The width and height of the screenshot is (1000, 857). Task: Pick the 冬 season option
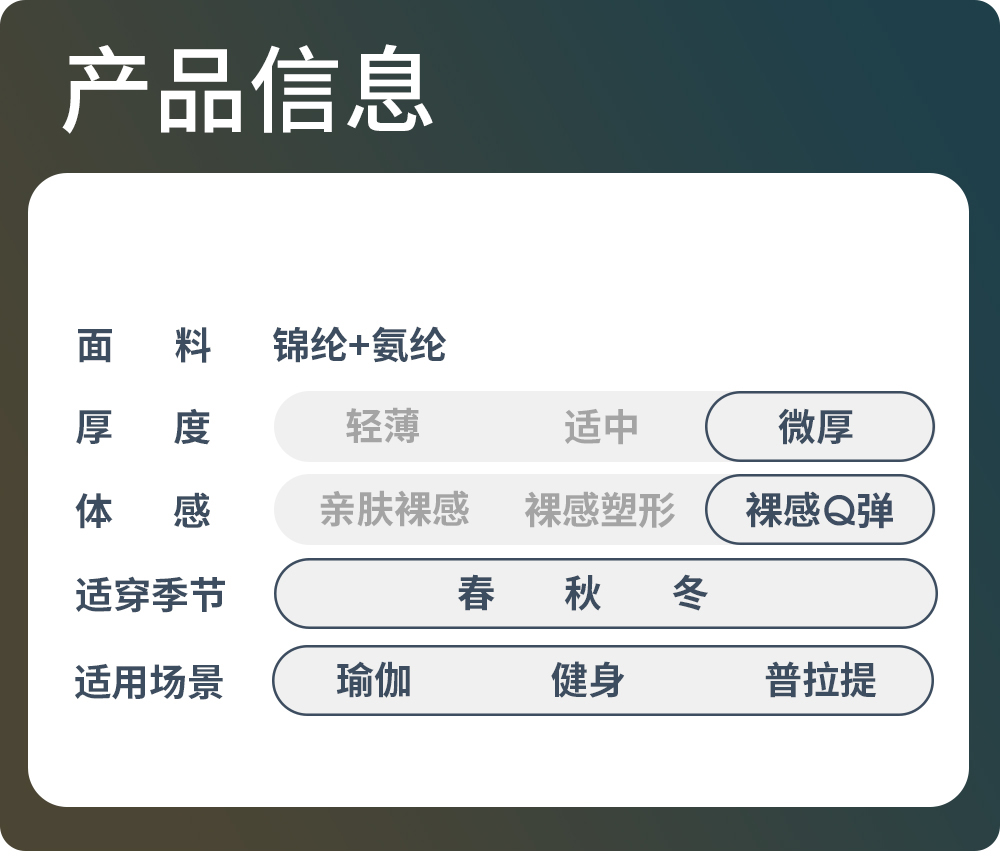tap(690, 594)
